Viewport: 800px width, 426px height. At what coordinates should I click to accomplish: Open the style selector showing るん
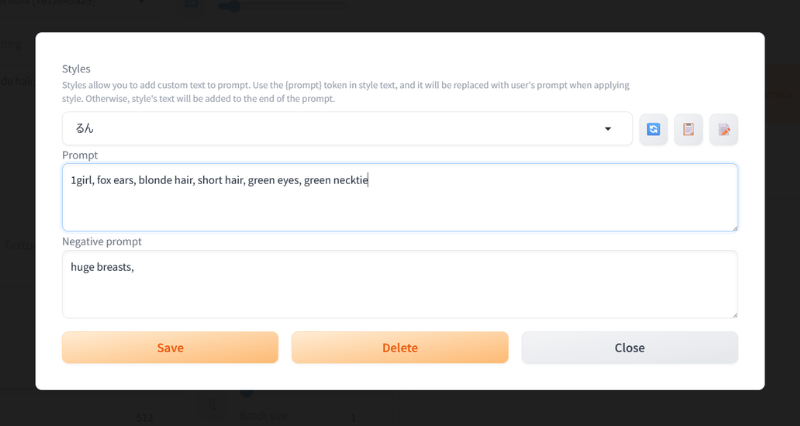tap(340, 129)
